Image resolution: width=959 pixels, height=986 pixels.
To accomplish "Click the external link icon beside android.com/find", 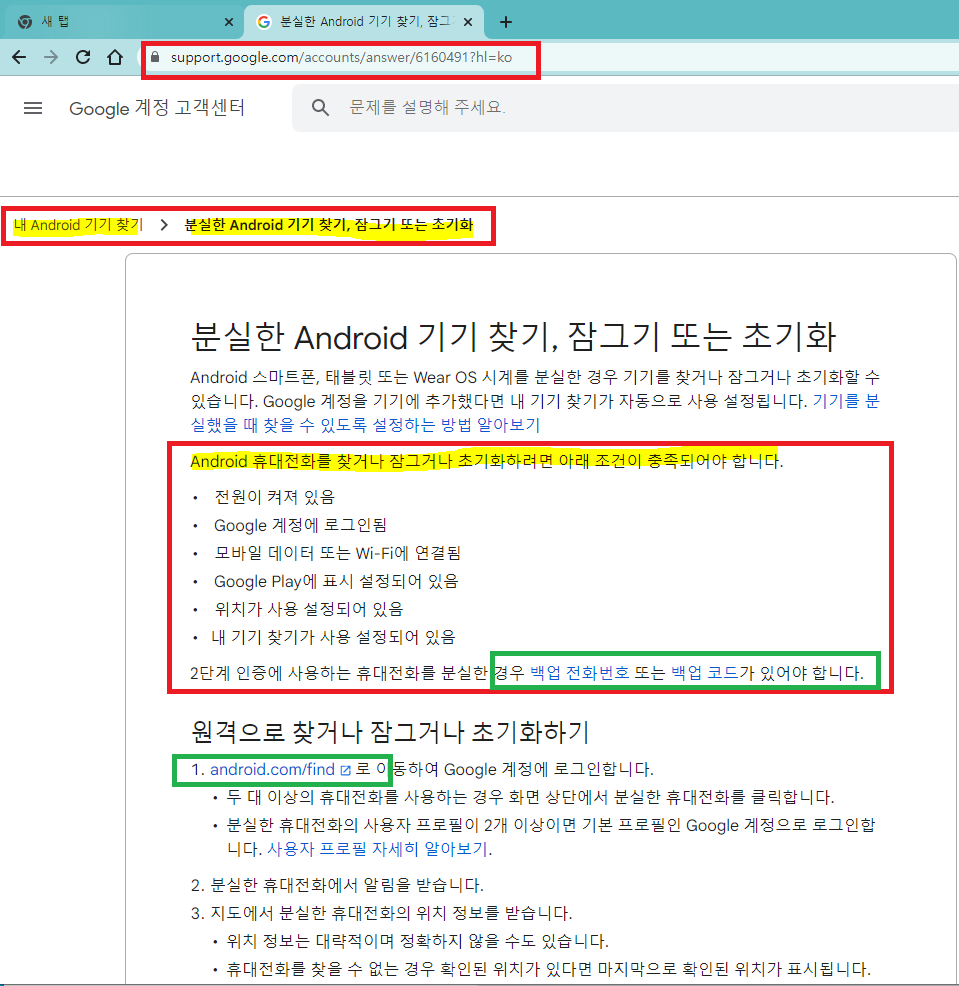I will click(x=345, y=770).
